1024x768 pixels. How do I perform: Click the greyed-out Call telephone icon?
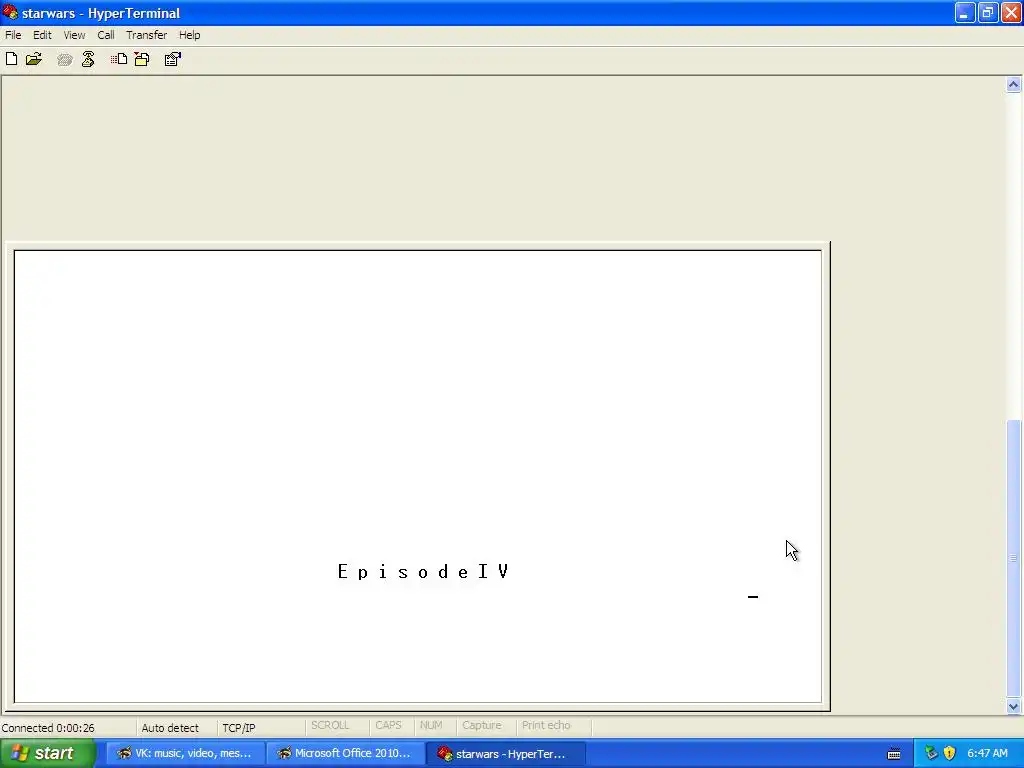pyautogui.click(x=64, y=60)
